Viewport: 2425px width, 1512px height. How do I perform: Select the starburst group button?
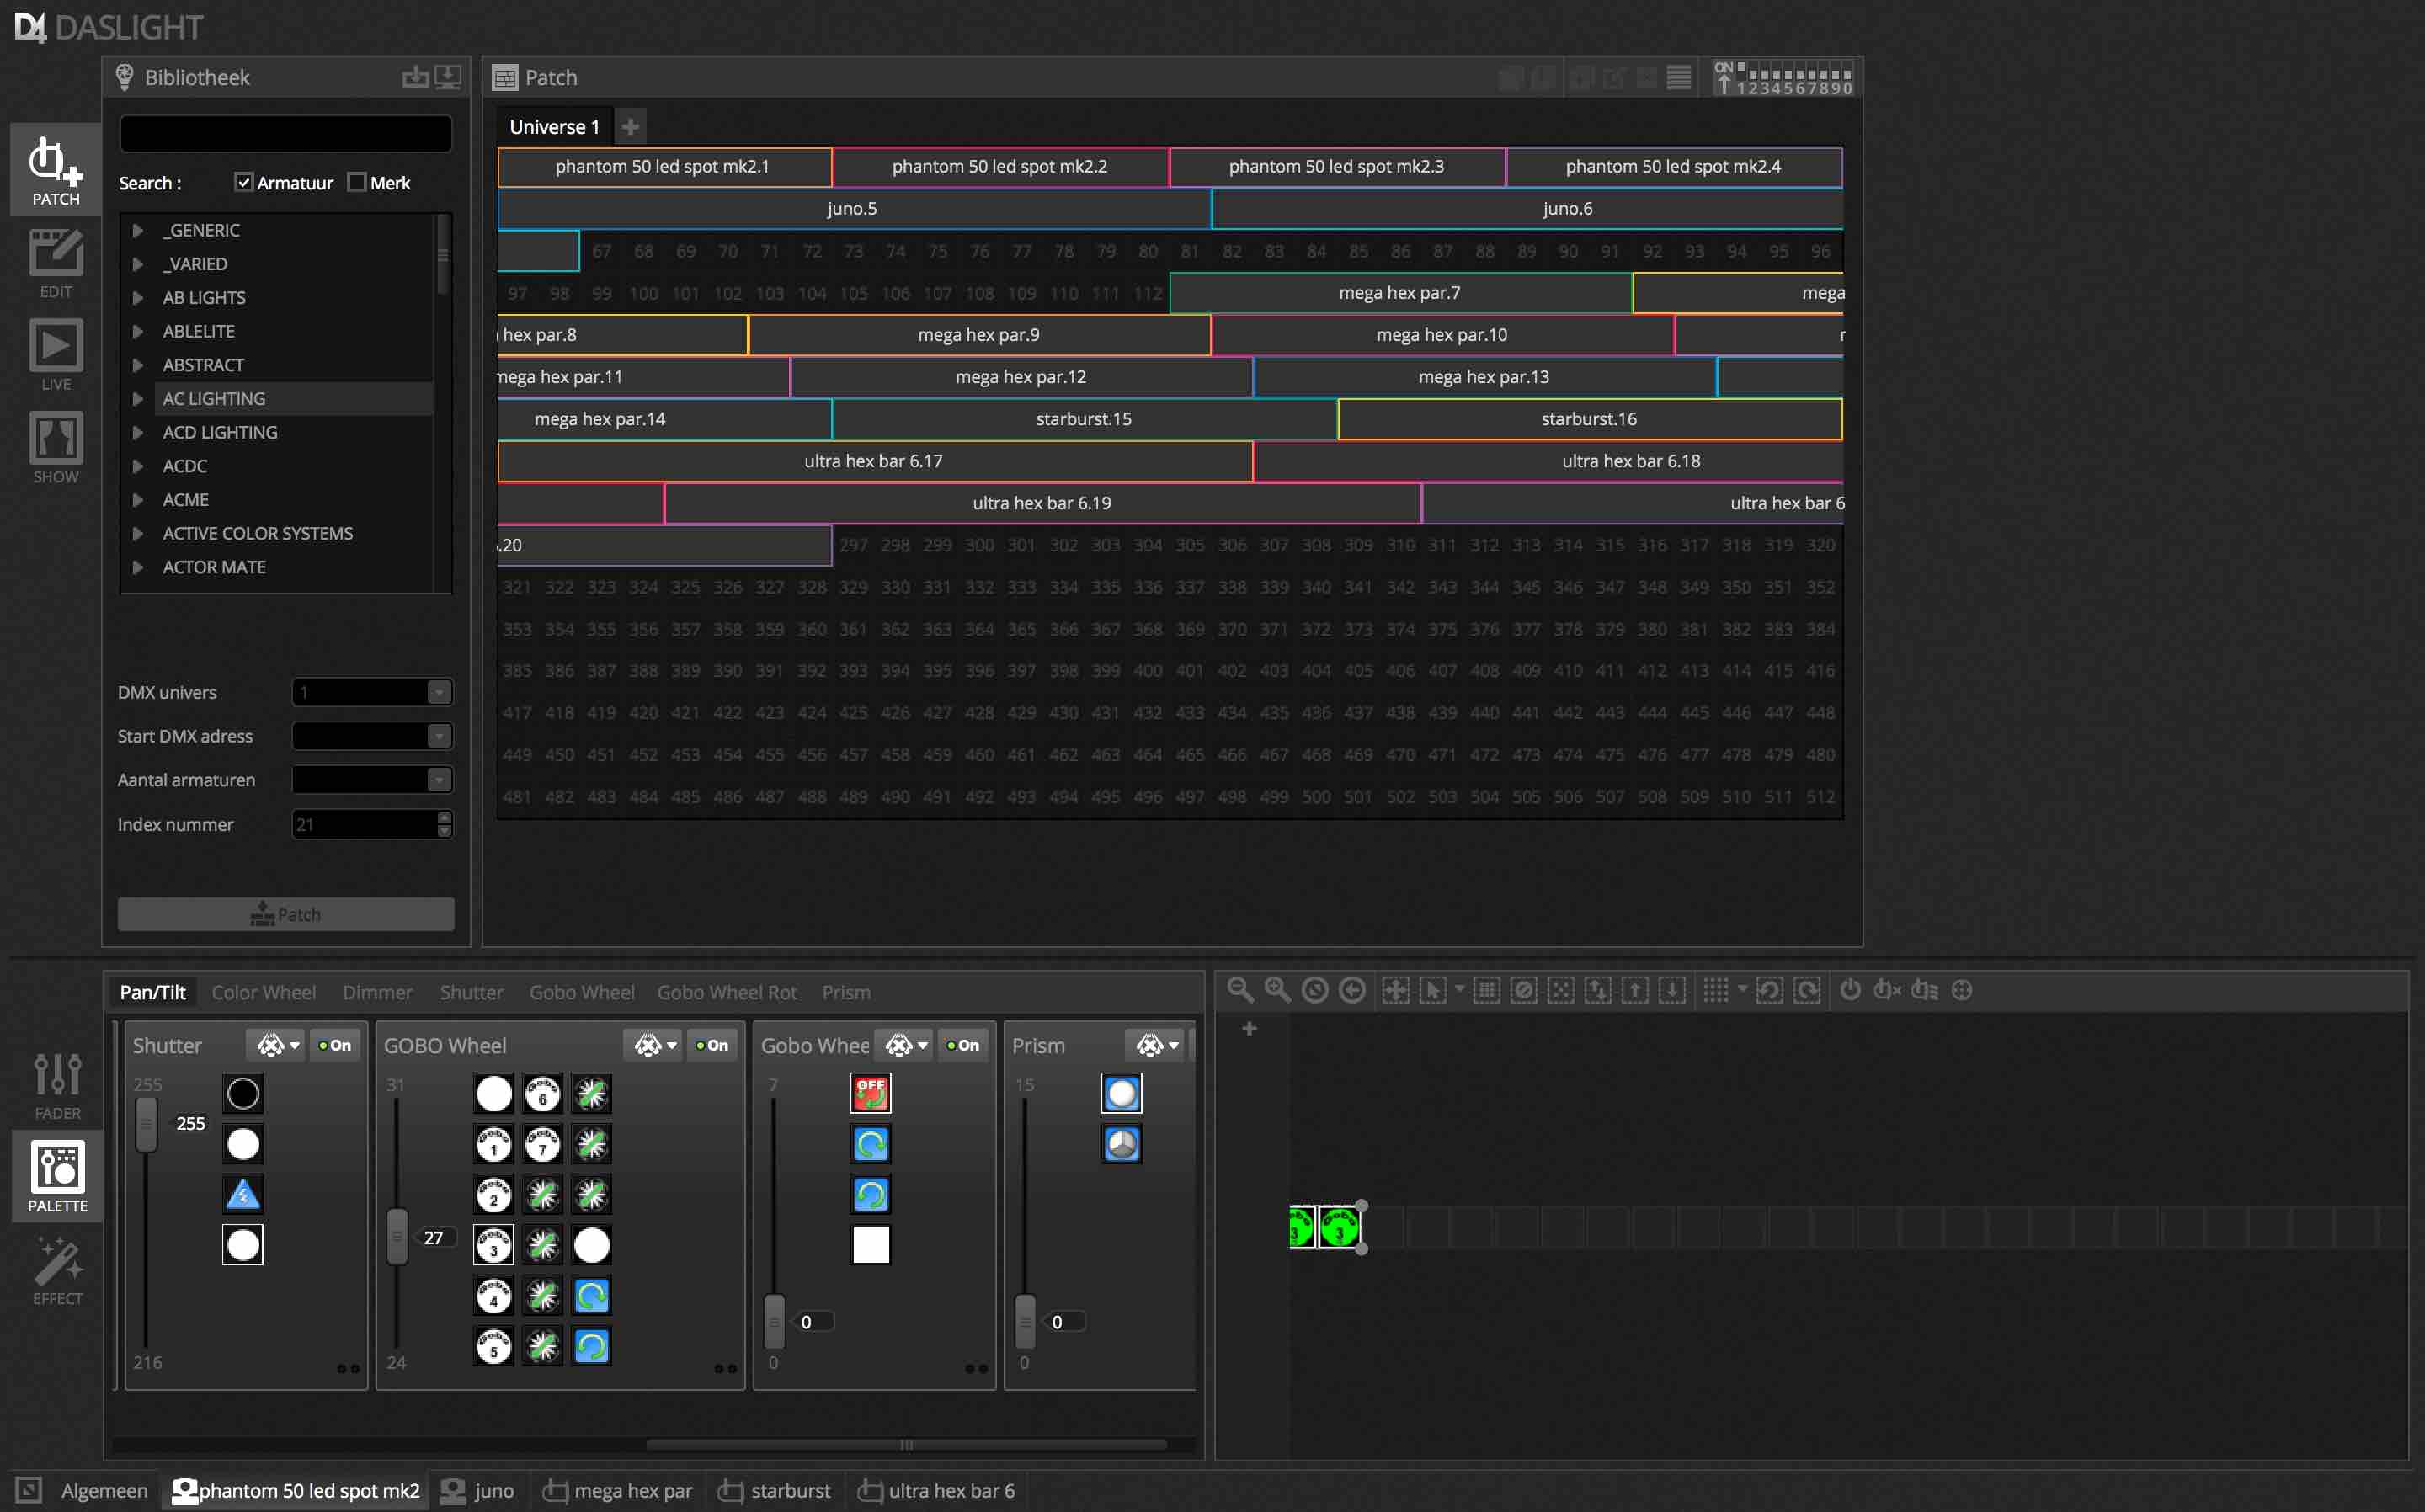[x=775, y=1490]
